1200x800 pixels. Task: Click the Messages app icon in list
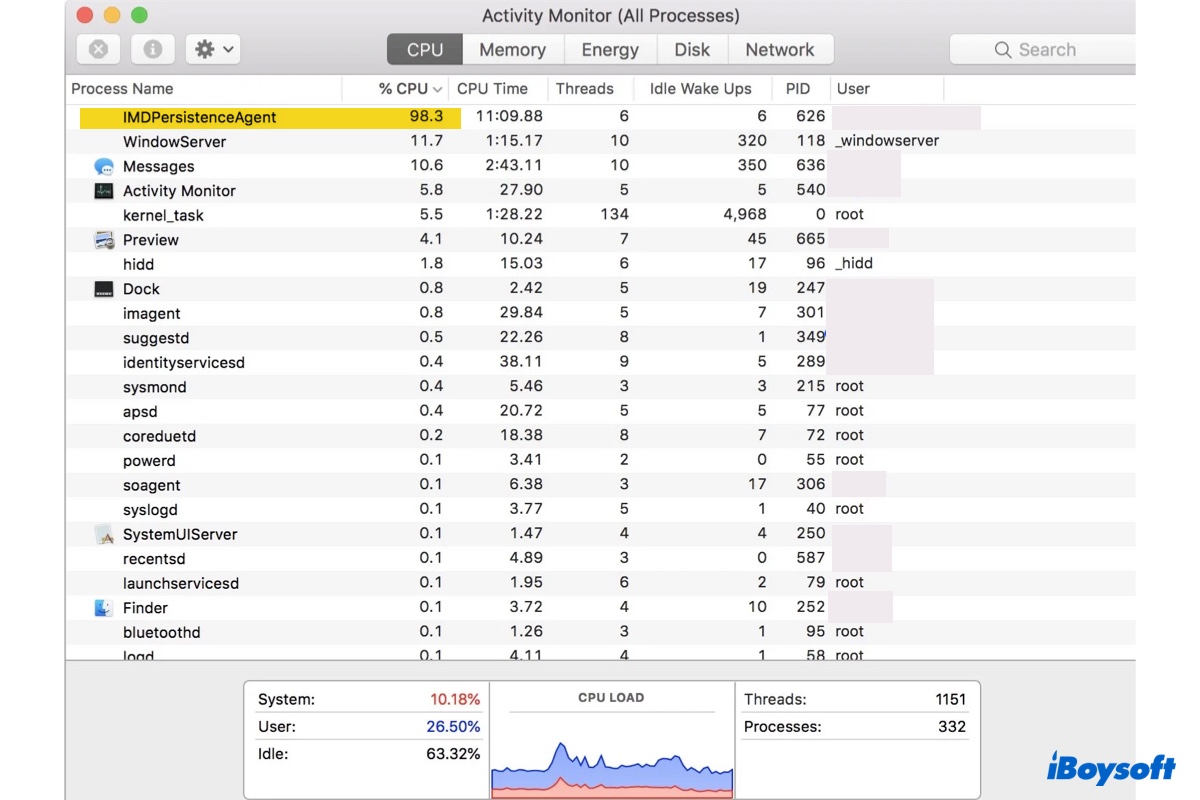pyautogui.click(x=104, y=166)
